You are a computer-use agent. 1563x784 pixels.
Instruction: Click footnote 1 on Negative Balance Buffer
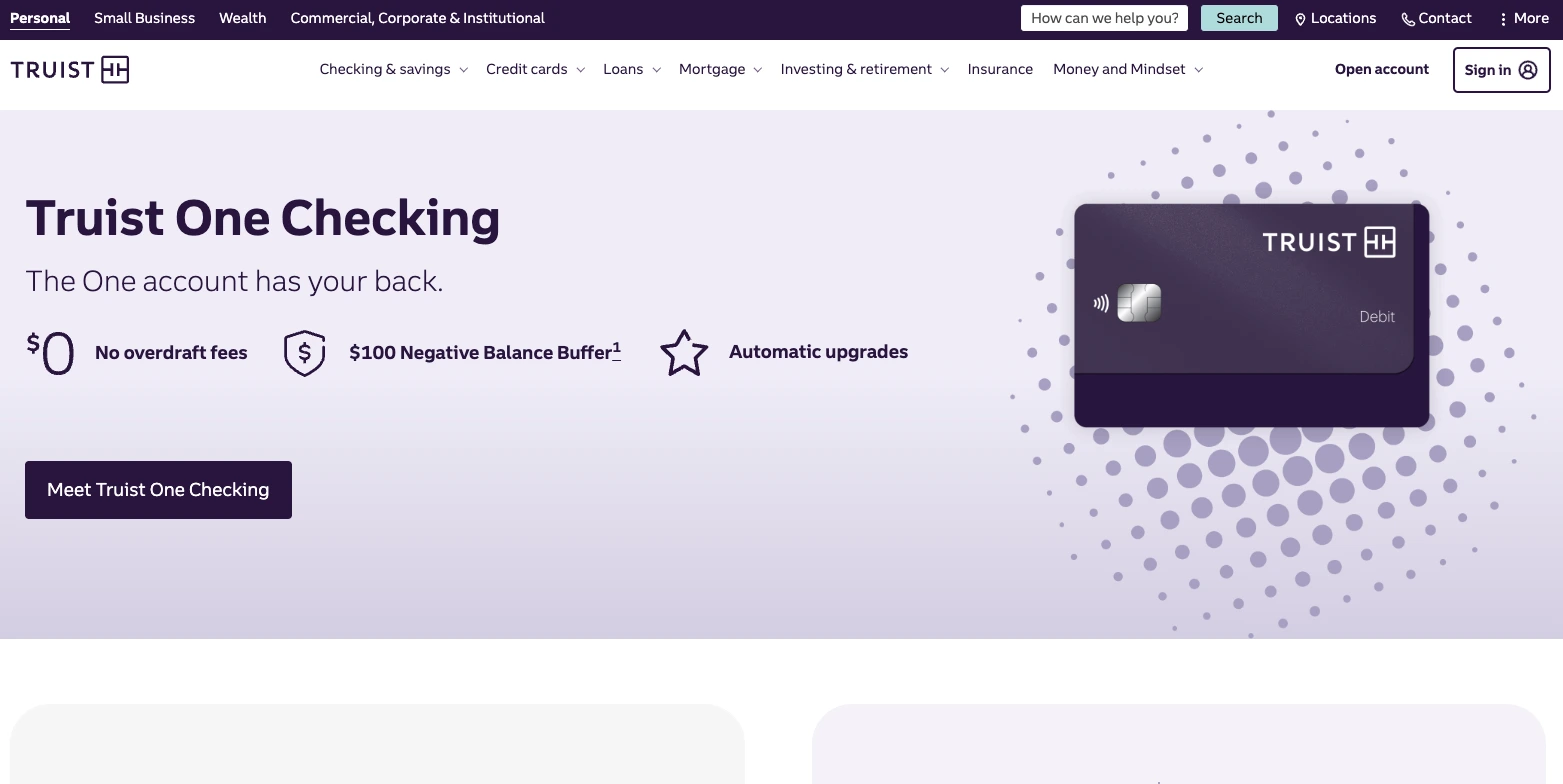(x=616, y=350)
